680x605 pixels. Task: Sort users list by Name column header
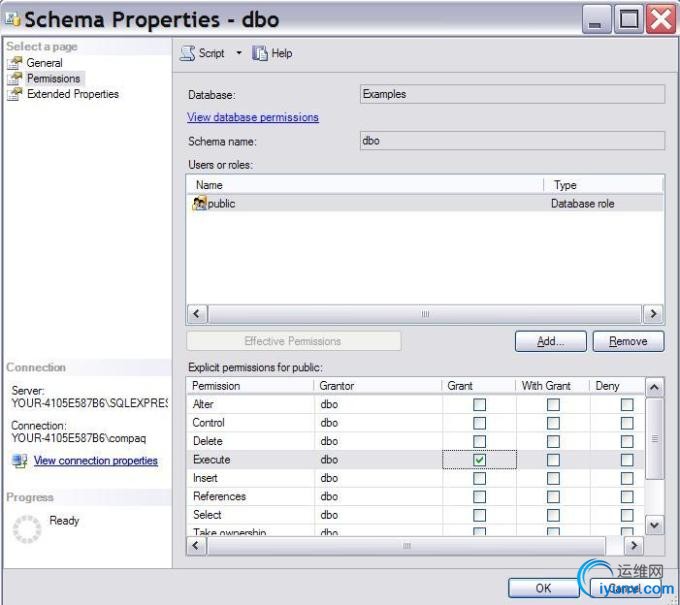coord(365,185)
